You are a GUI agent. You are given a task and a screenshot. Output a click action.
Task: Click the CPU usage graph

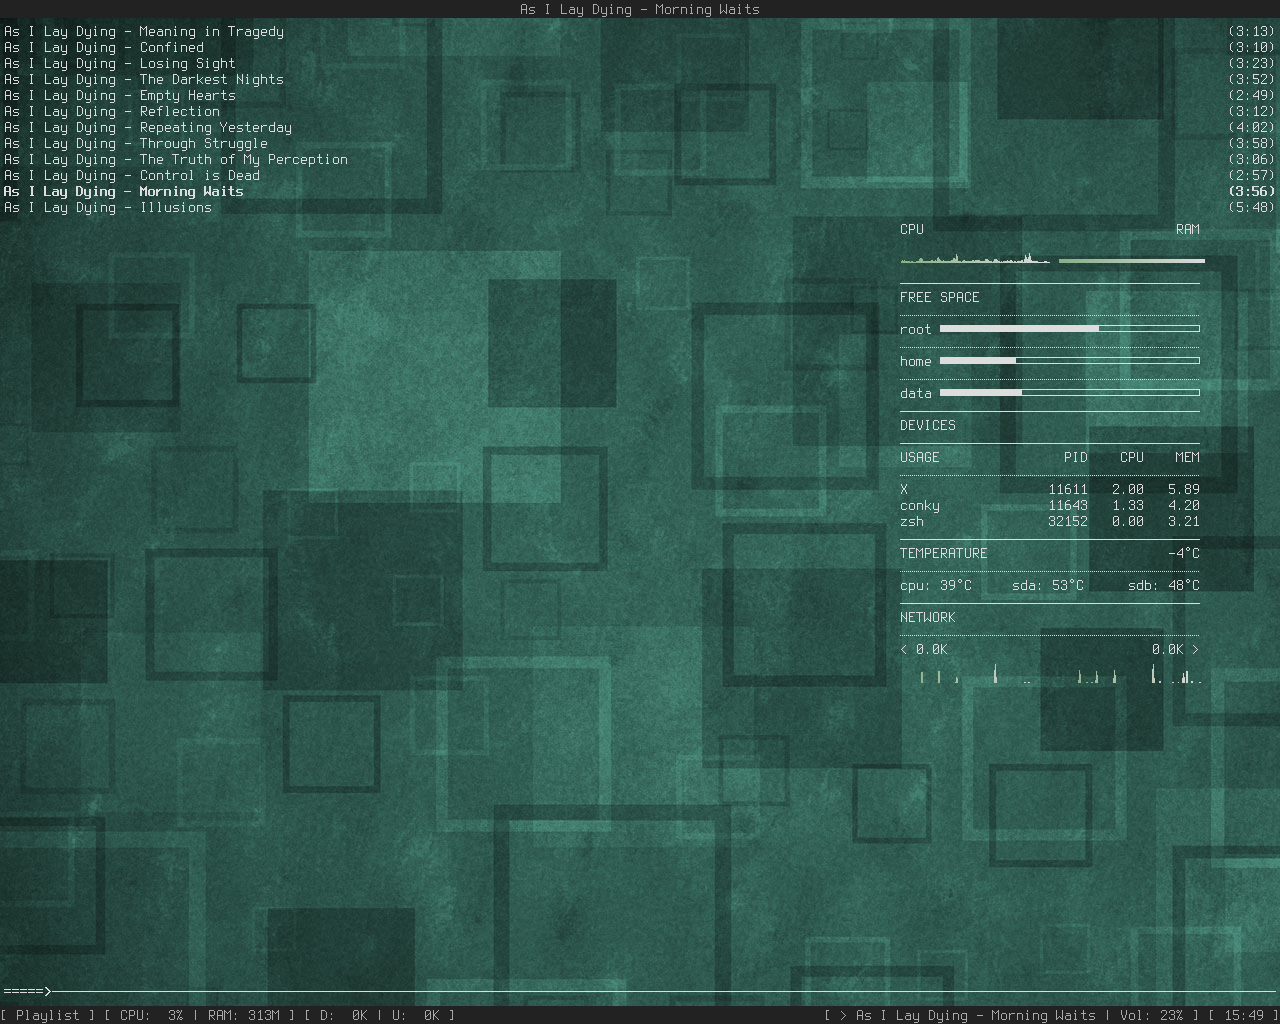[975, 258]
